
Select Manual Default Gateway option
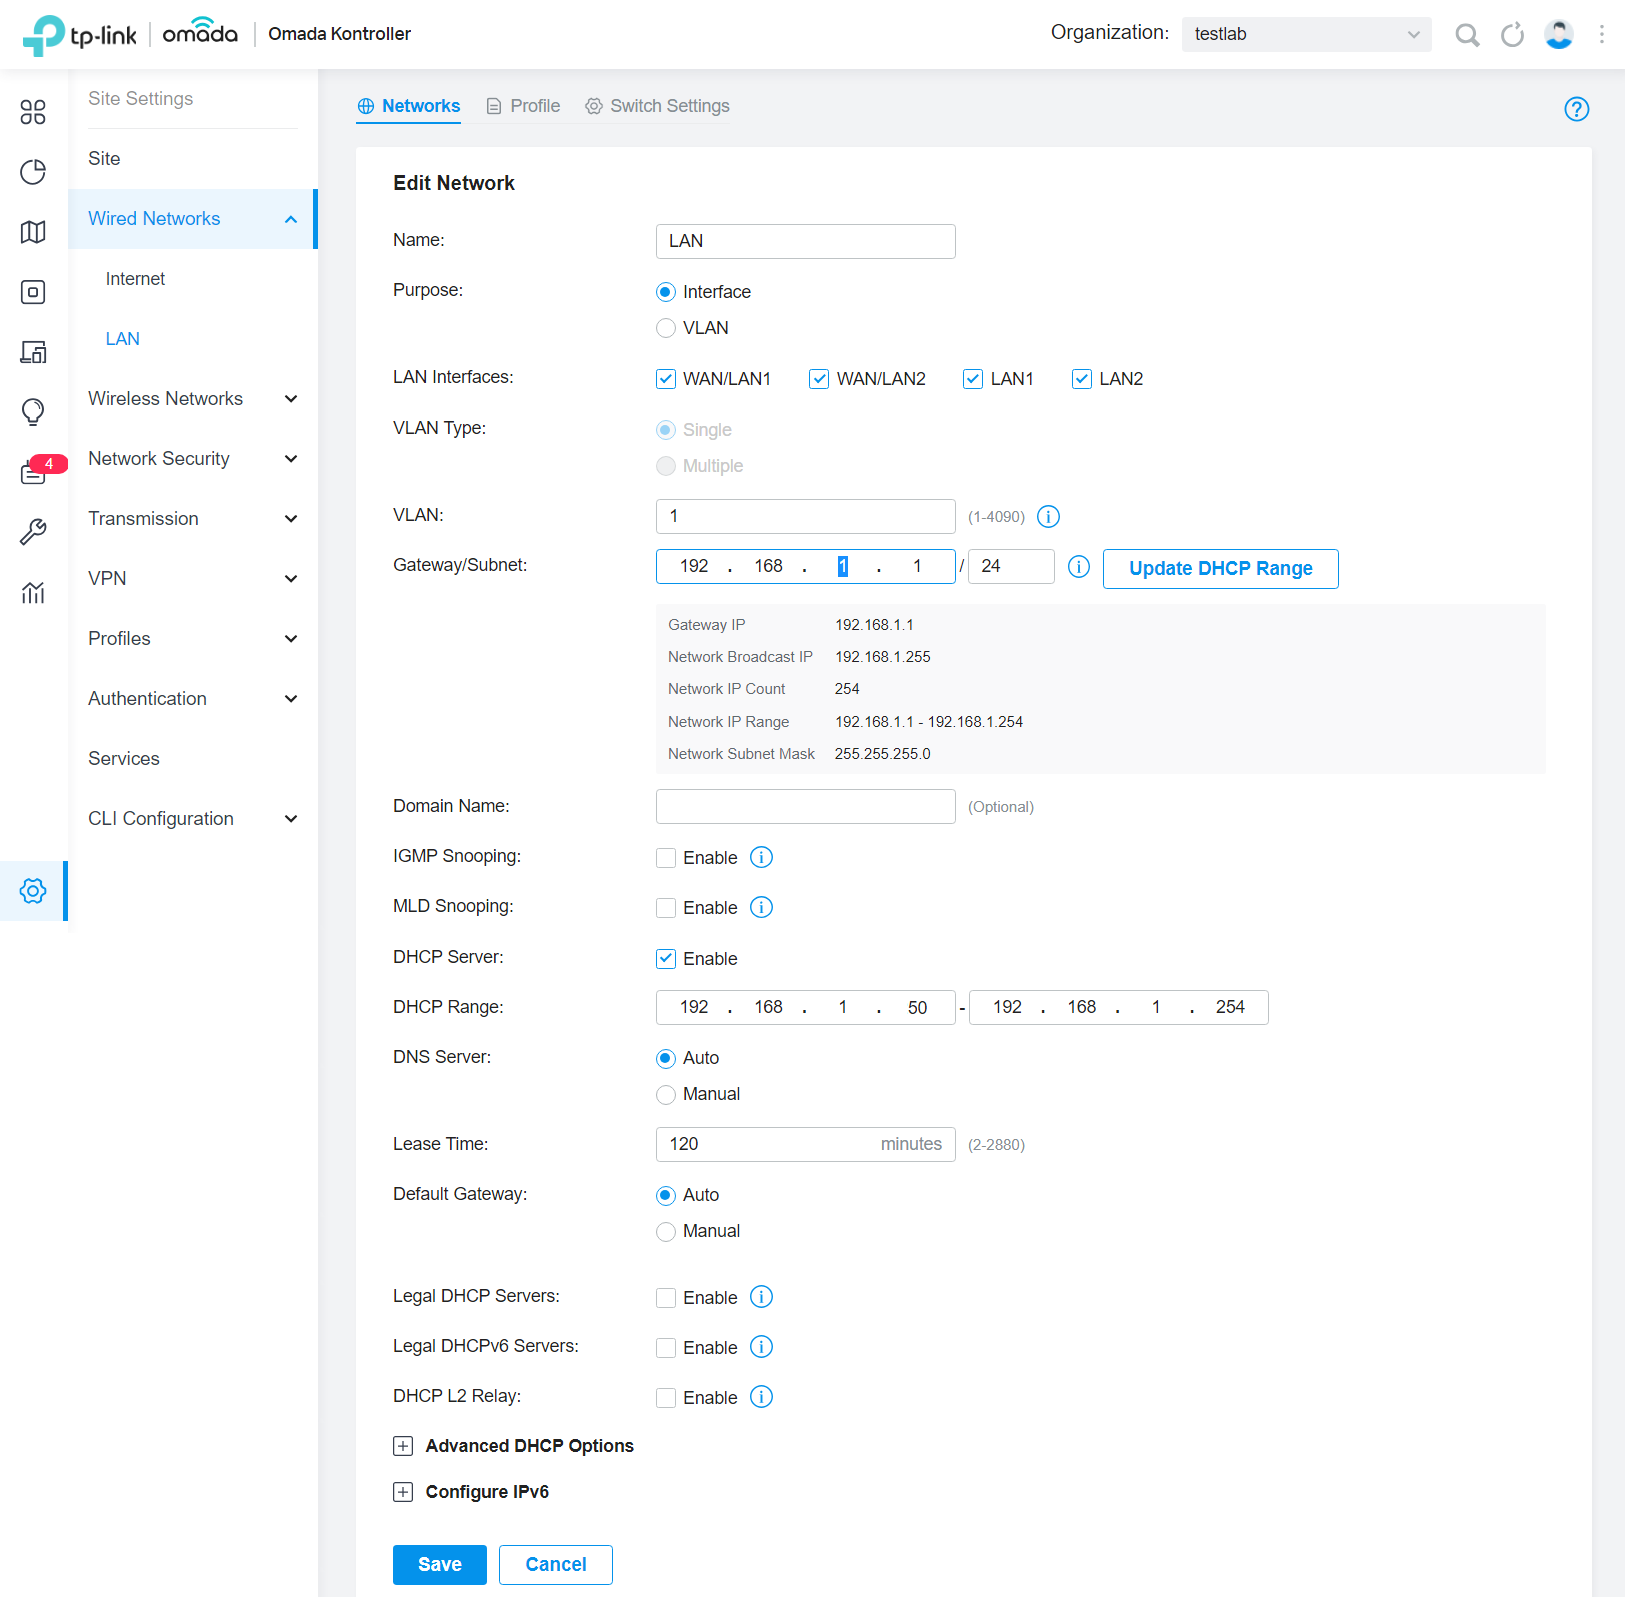tap(666, 1232)
